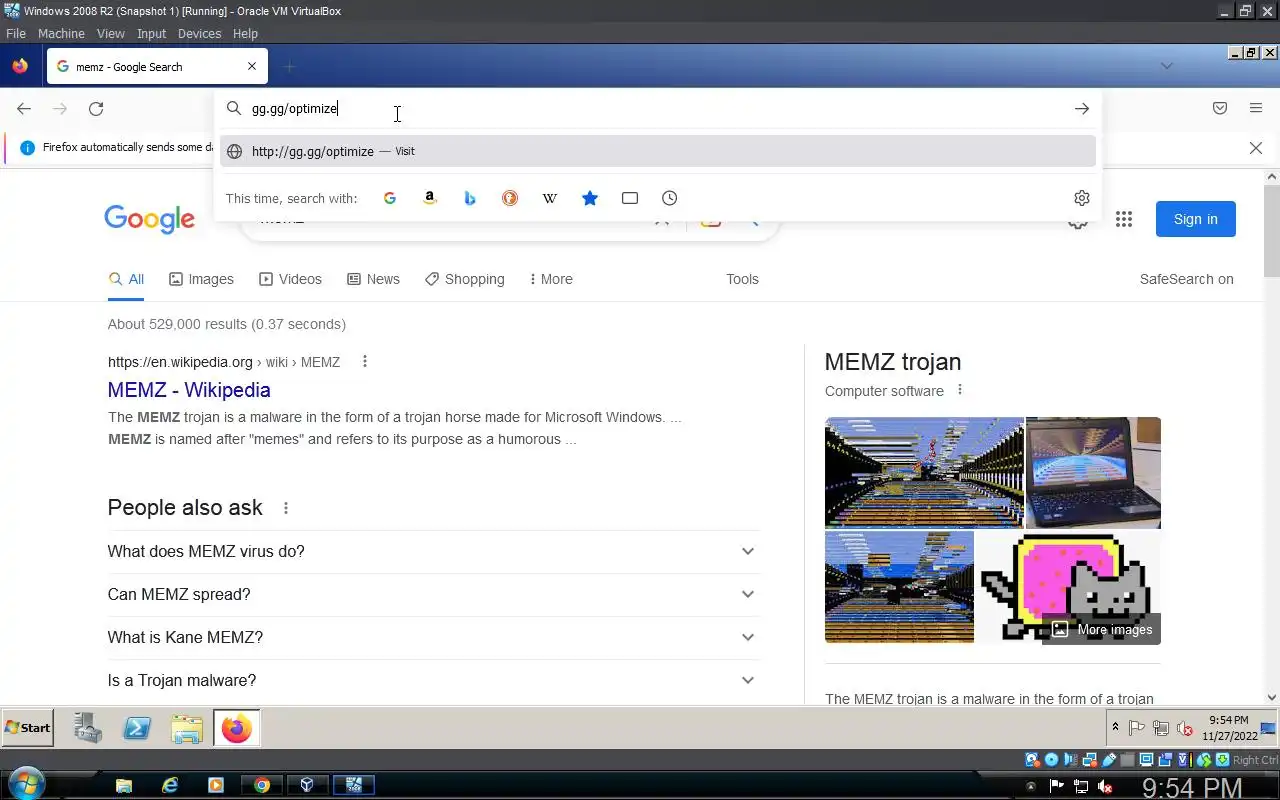Expand Is a Trojan malware? question
Viewport: 1280px width, 800px height.
[x=433, y=680]
